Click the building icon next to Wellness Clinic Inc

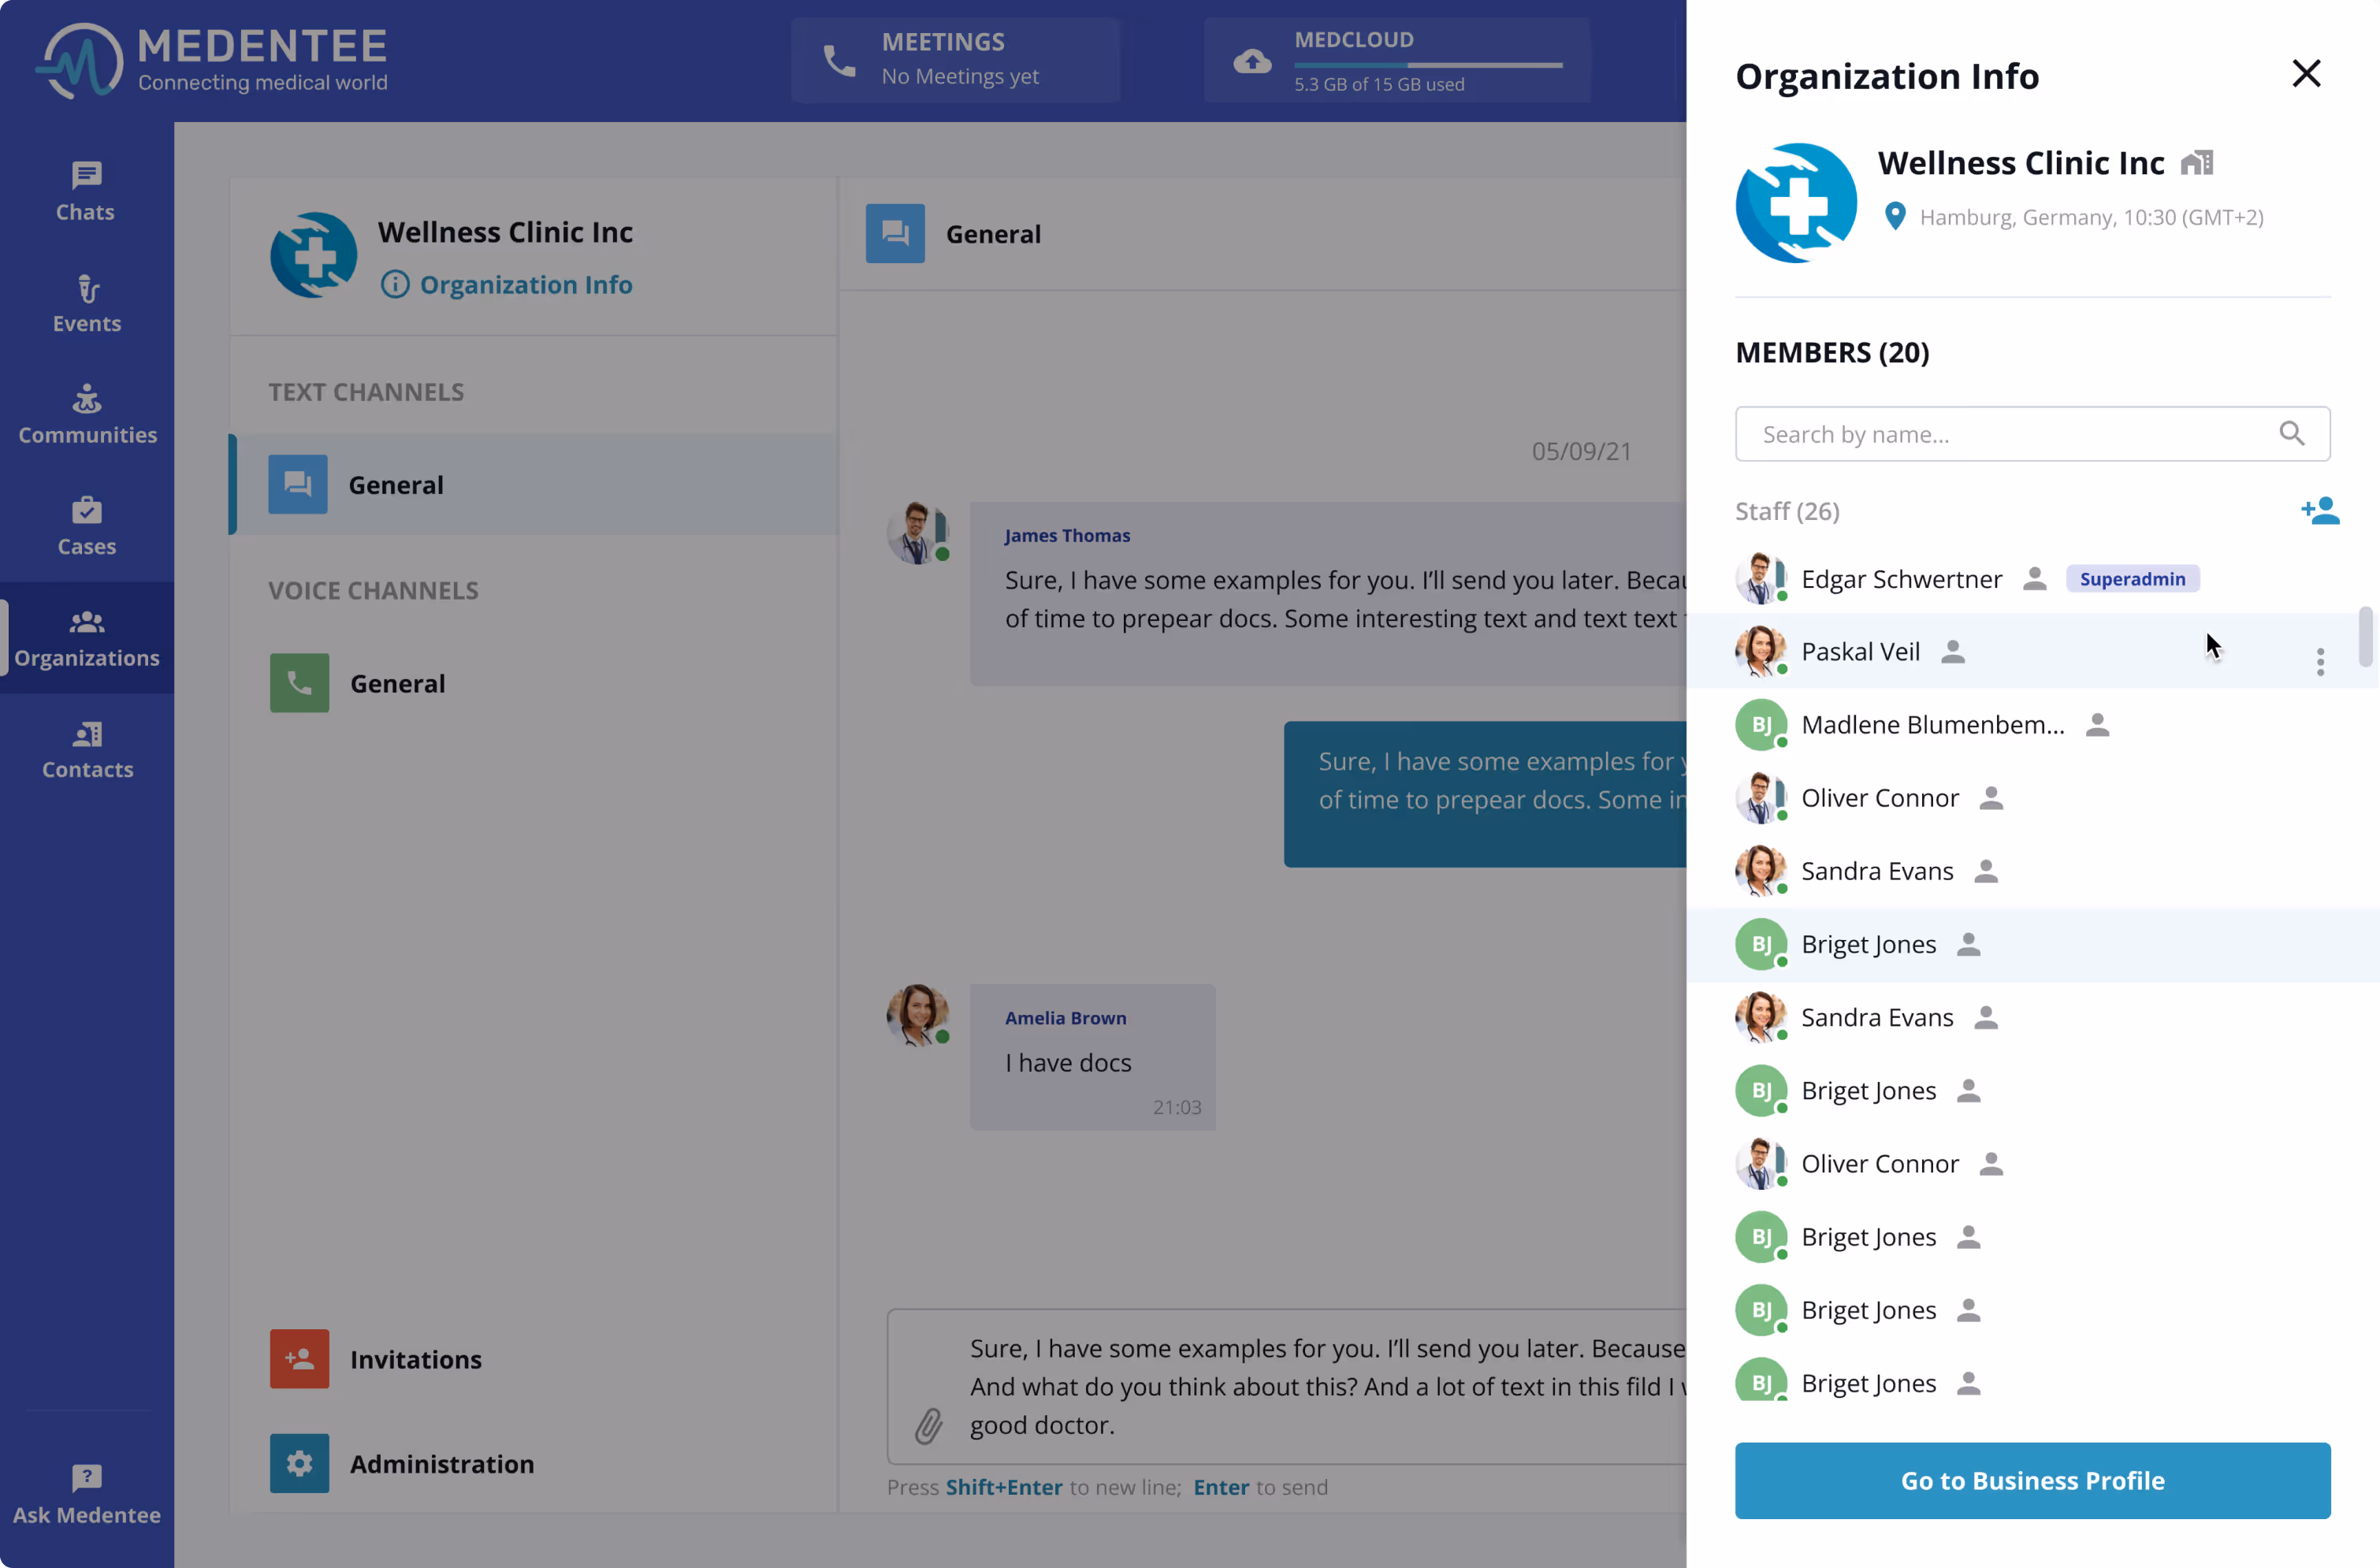(2197, 162)
